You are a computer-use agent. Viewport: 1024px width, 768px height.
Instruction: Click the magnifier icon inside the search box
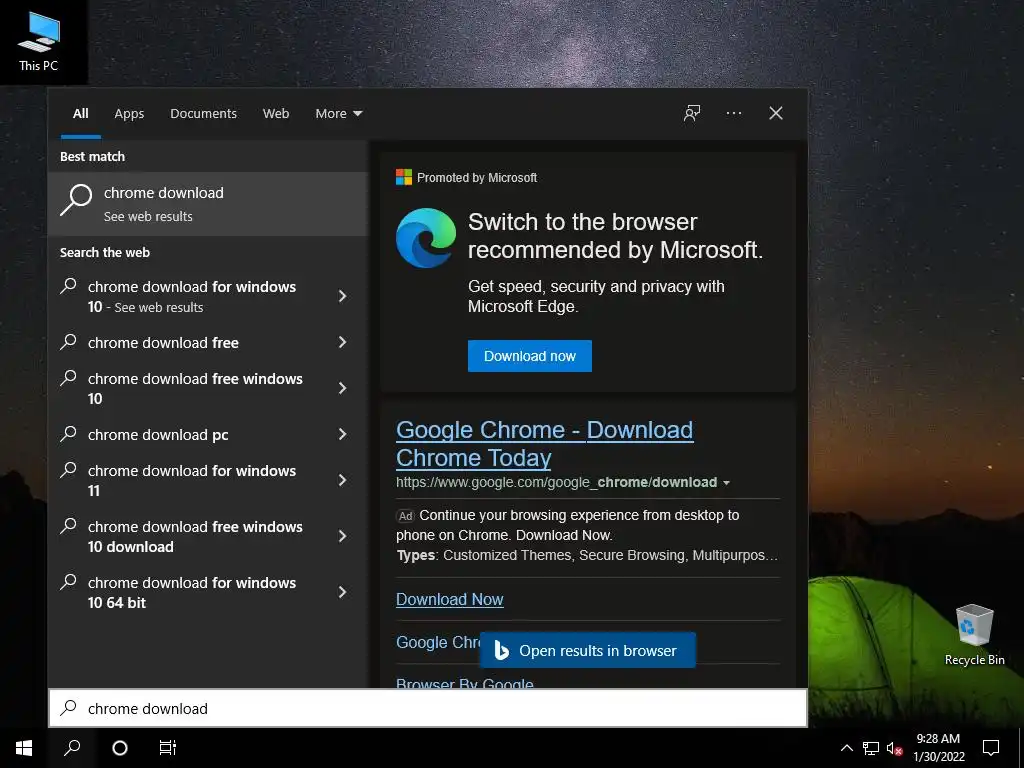[x=69, y=708]
